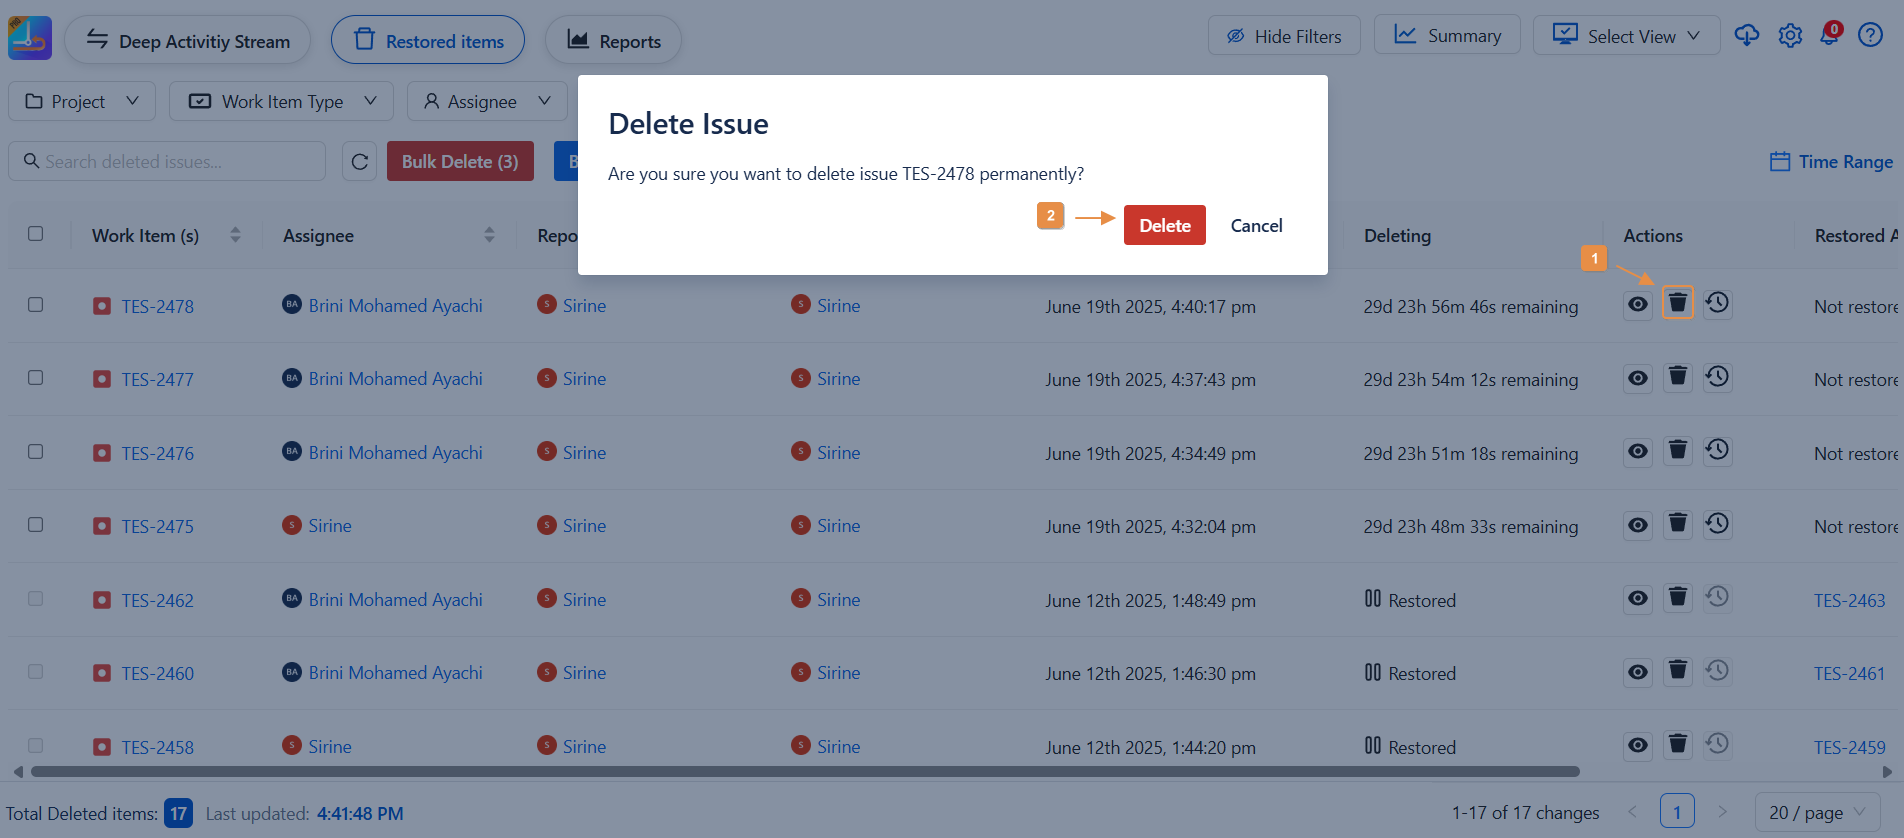Click the trash icon for TES-2478
This screenshot has height=838, width=1904.
click(x=1677, y=303)
